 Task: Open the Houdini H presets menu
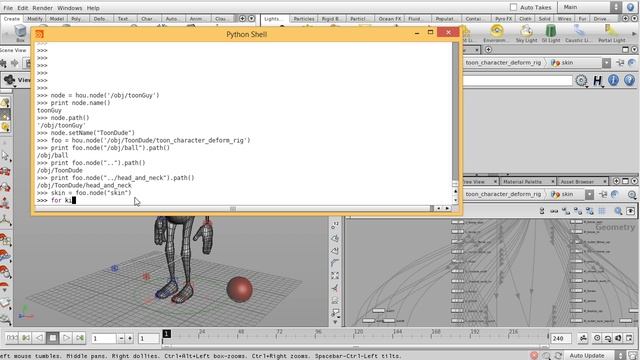(x=597, y=80)
